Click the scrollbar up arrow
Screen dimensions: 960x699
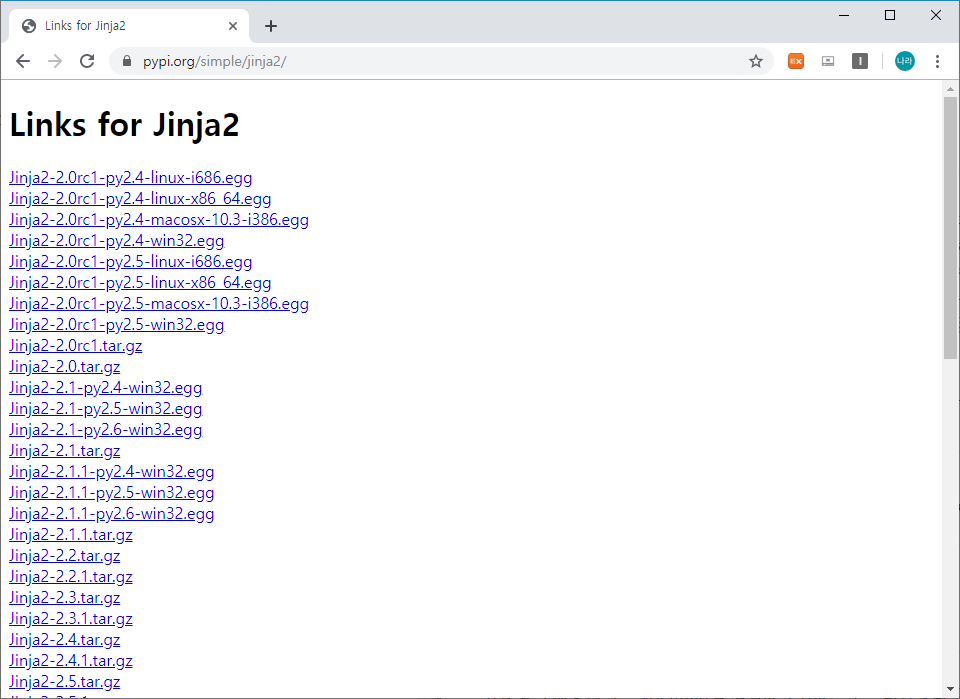(950, 89)
